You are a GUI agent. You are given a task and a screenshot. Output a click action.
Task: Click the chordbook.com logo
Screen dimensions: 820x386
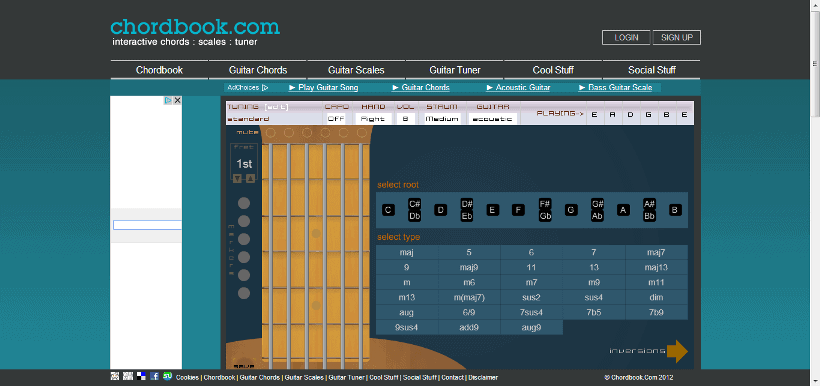(x=195, y=27)
